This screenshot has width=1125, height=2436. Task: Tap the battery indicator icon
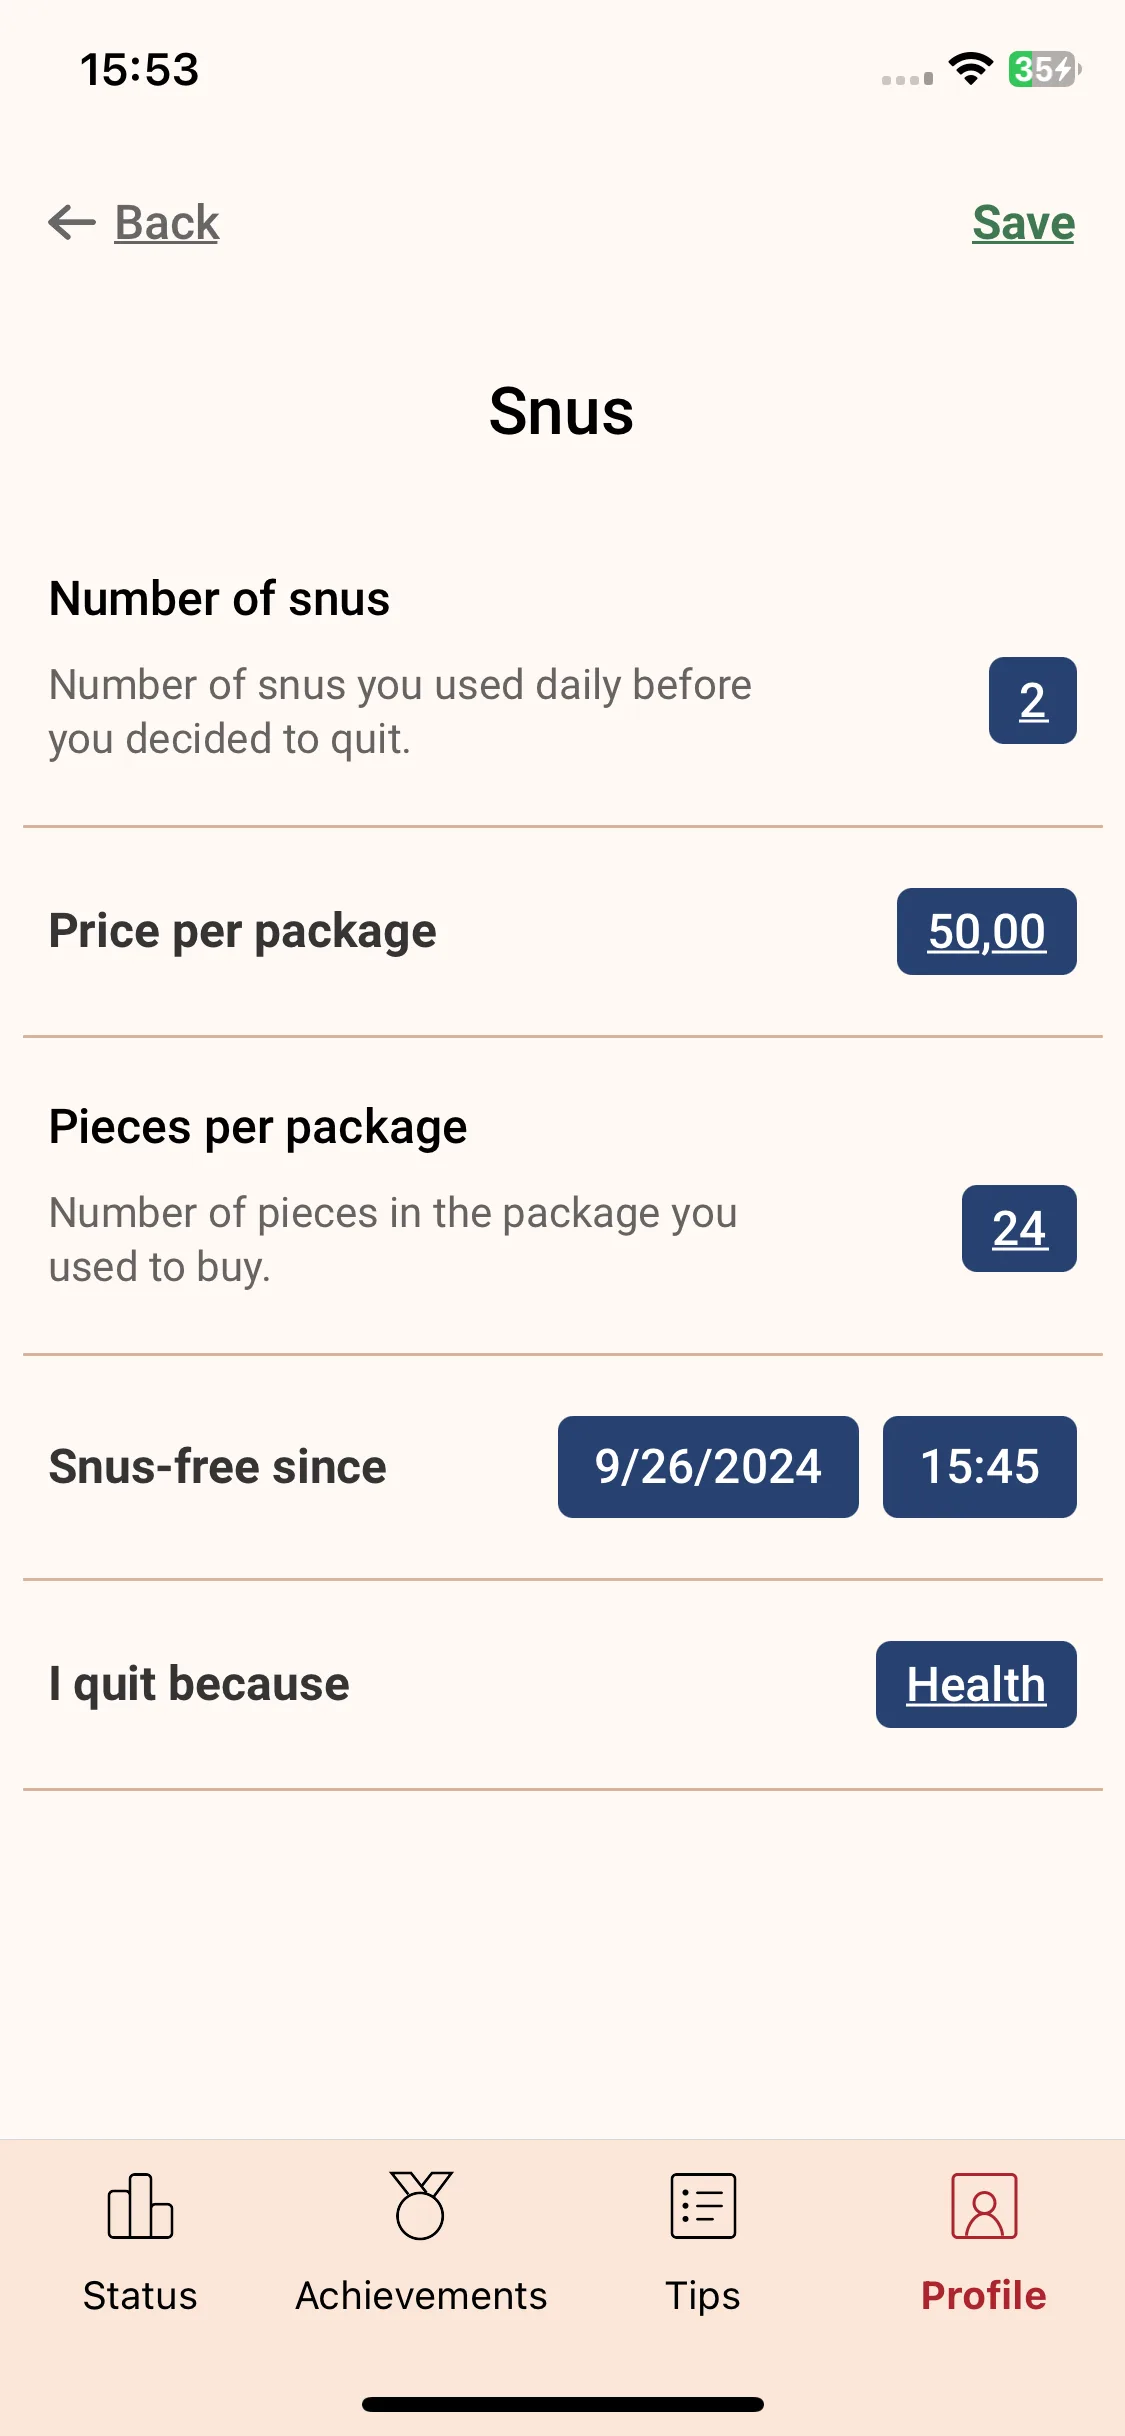(1045, 69)
